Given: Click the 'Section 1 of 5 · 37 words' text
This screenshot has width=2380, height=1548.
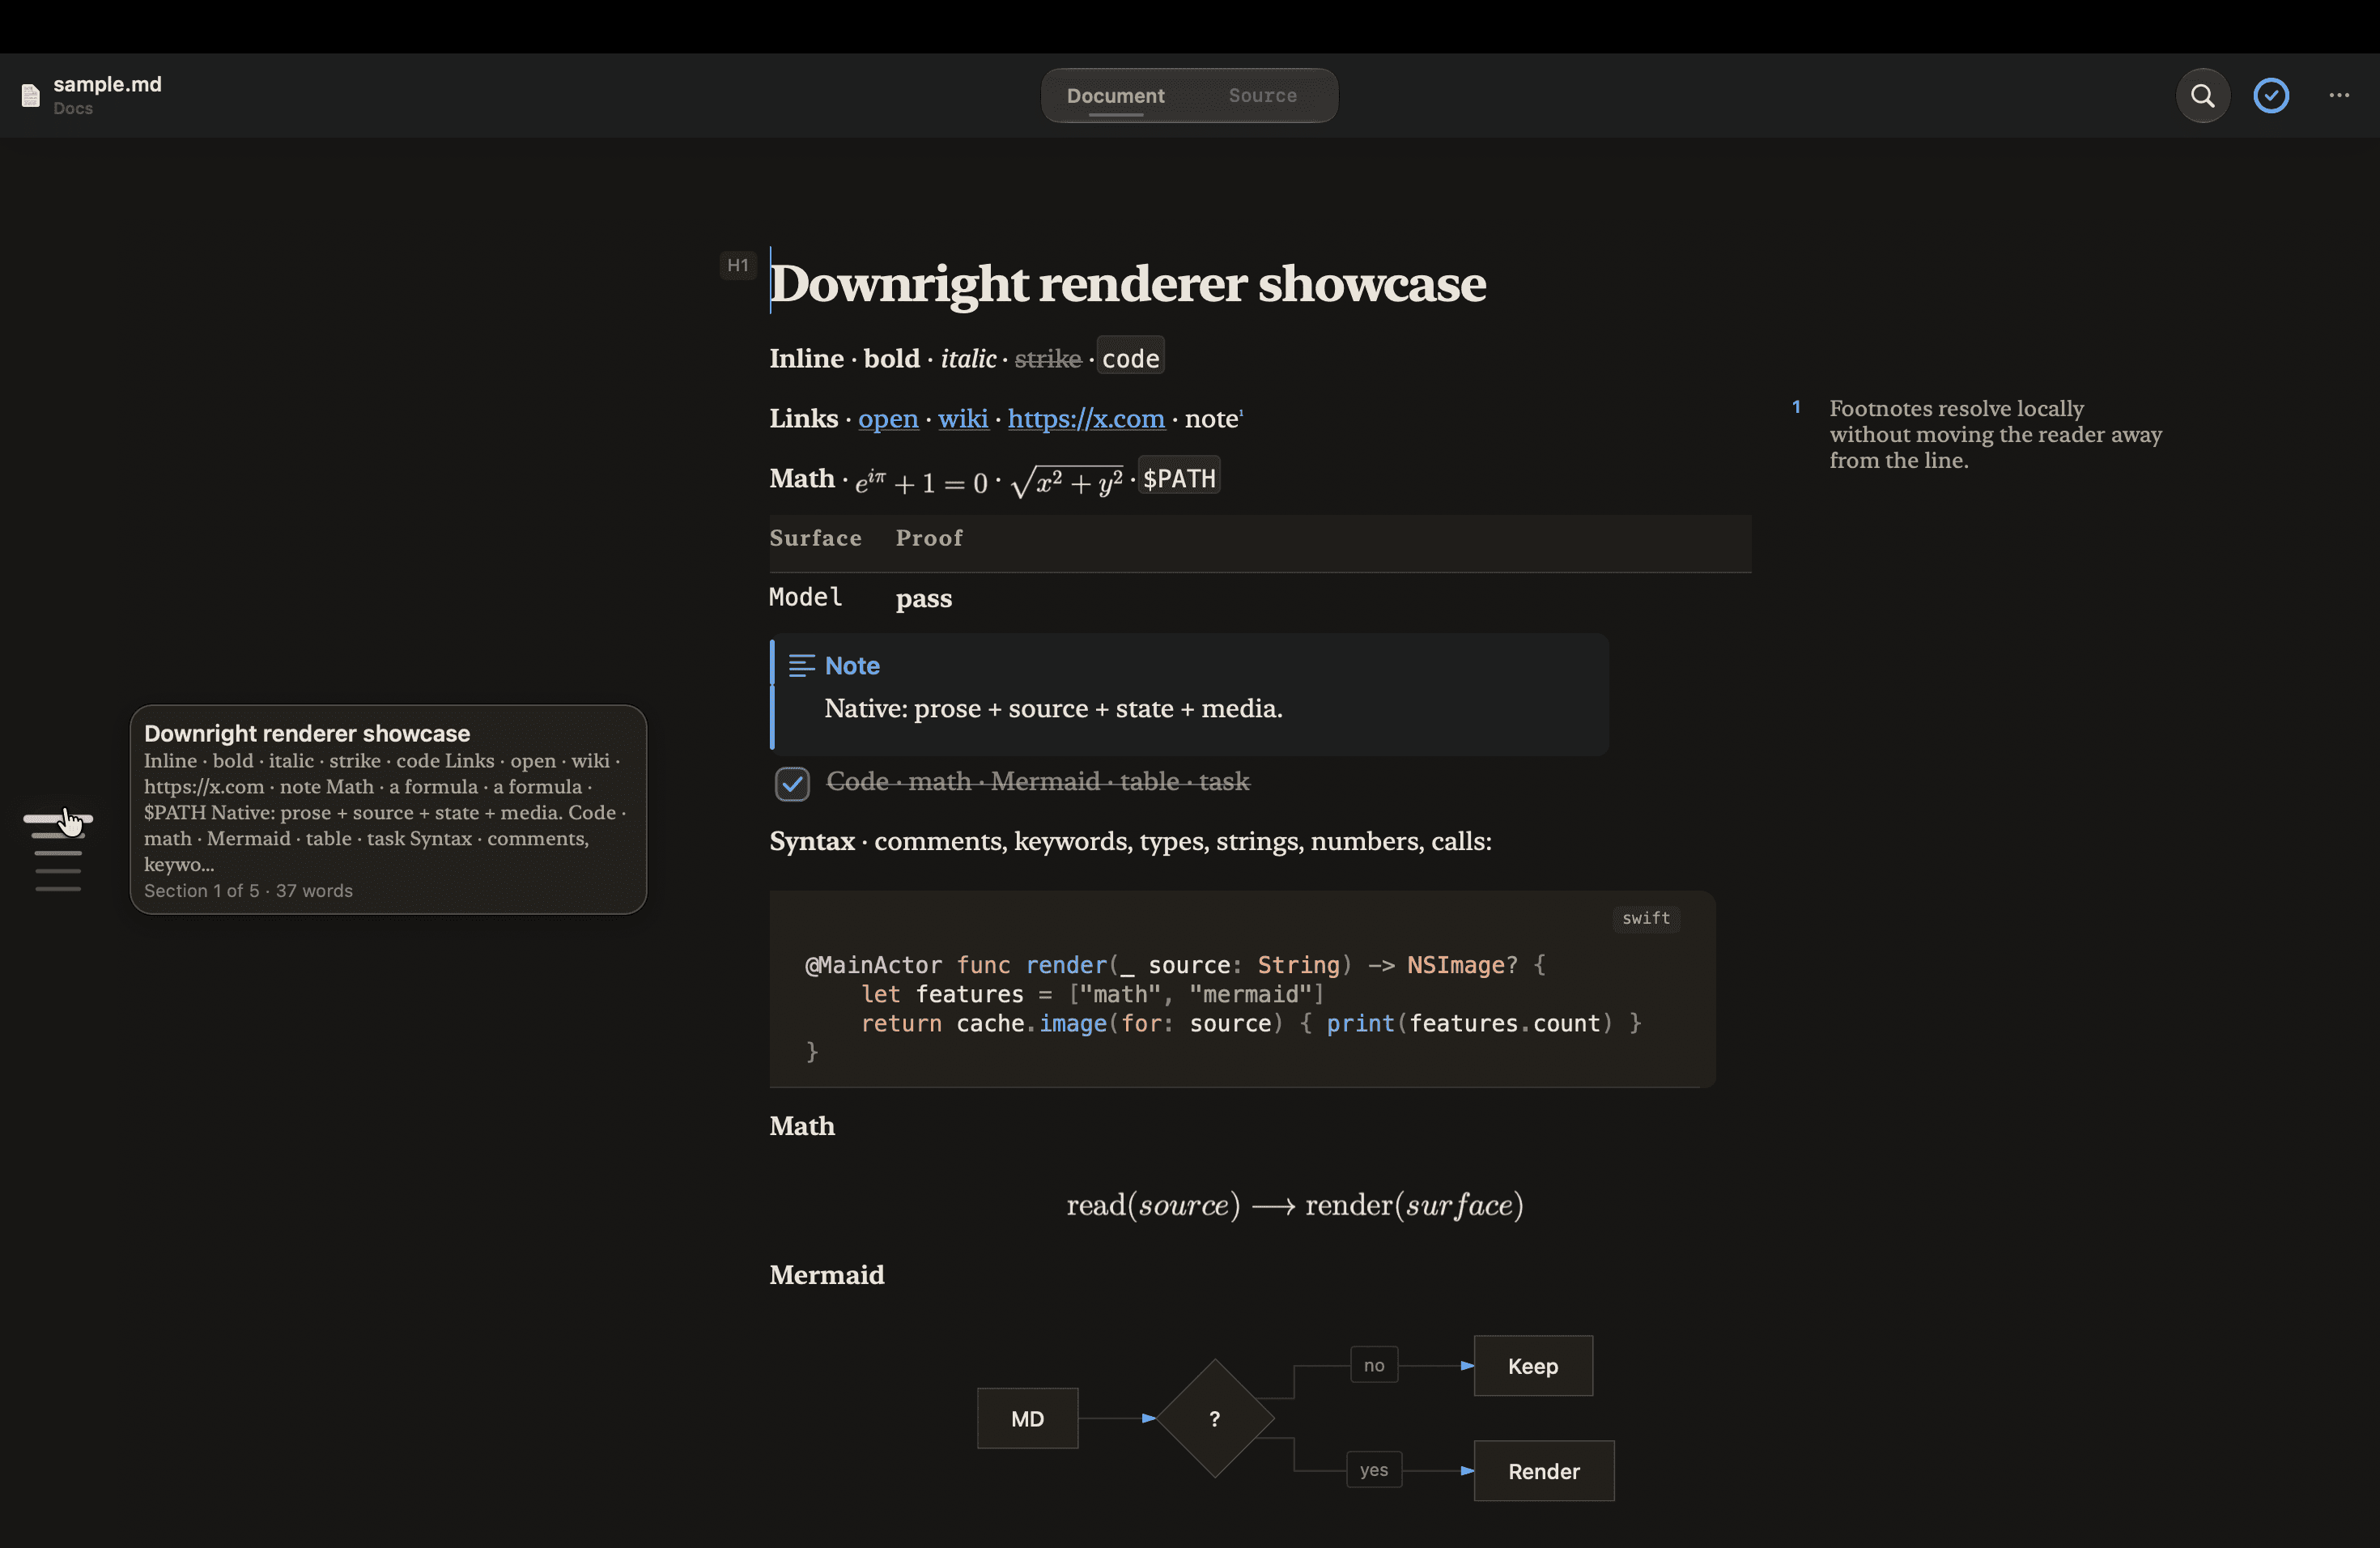Looking at the screenshot, I should (x=248, y=890).
